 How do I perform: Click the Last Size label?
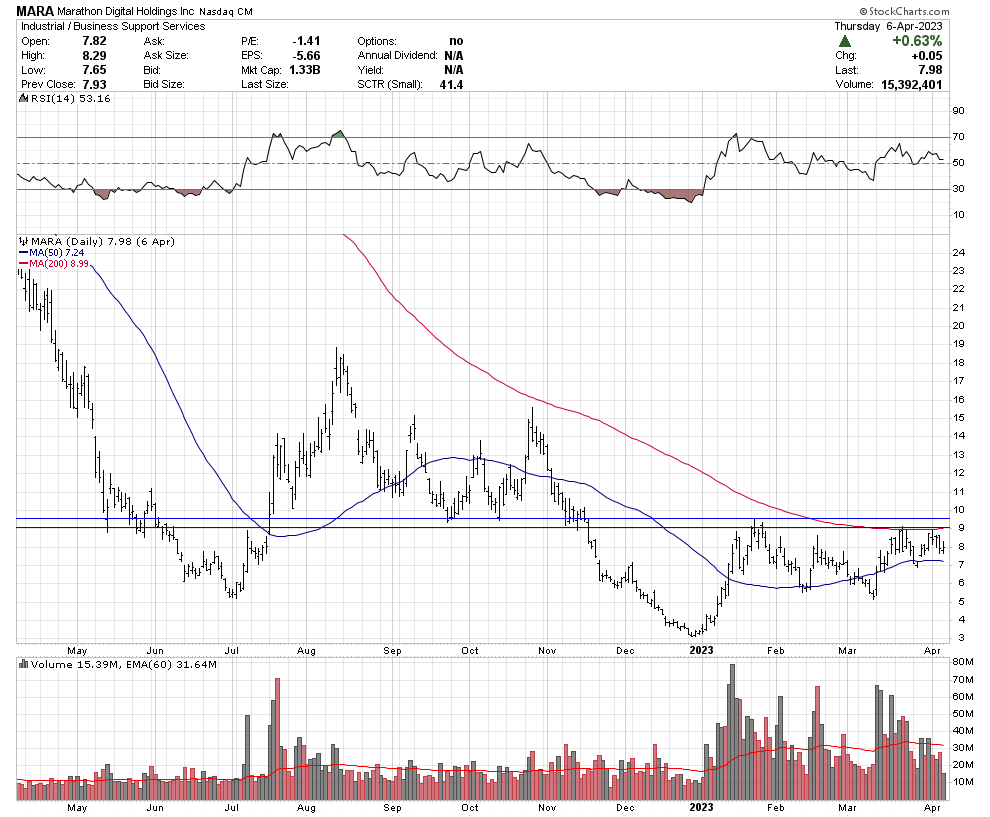point(265,85)
